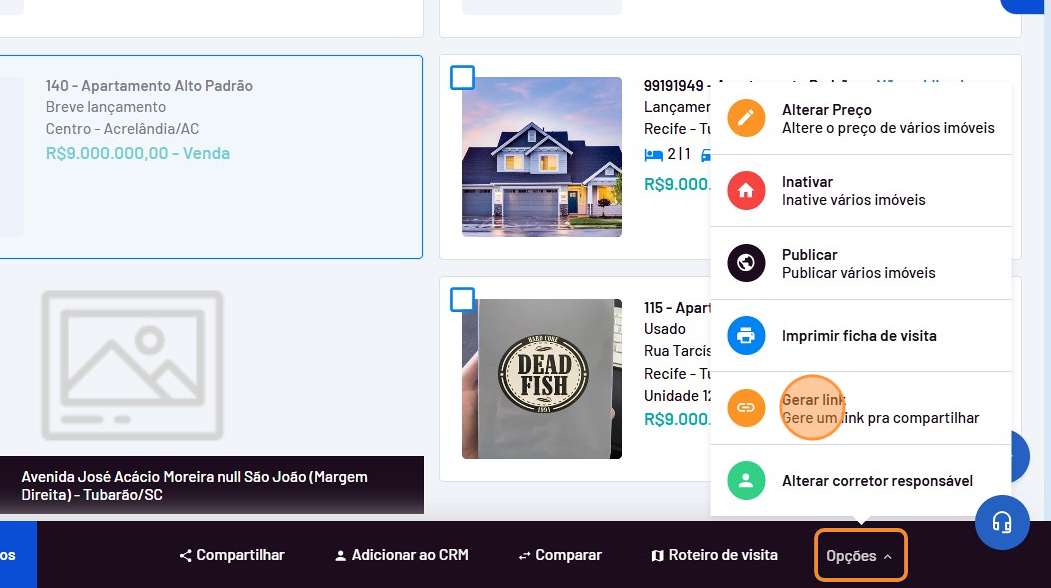This screenshot has width=1051, height=588.
Task: Click the share icon beside Compartilhar
Action: pos(185,555)
